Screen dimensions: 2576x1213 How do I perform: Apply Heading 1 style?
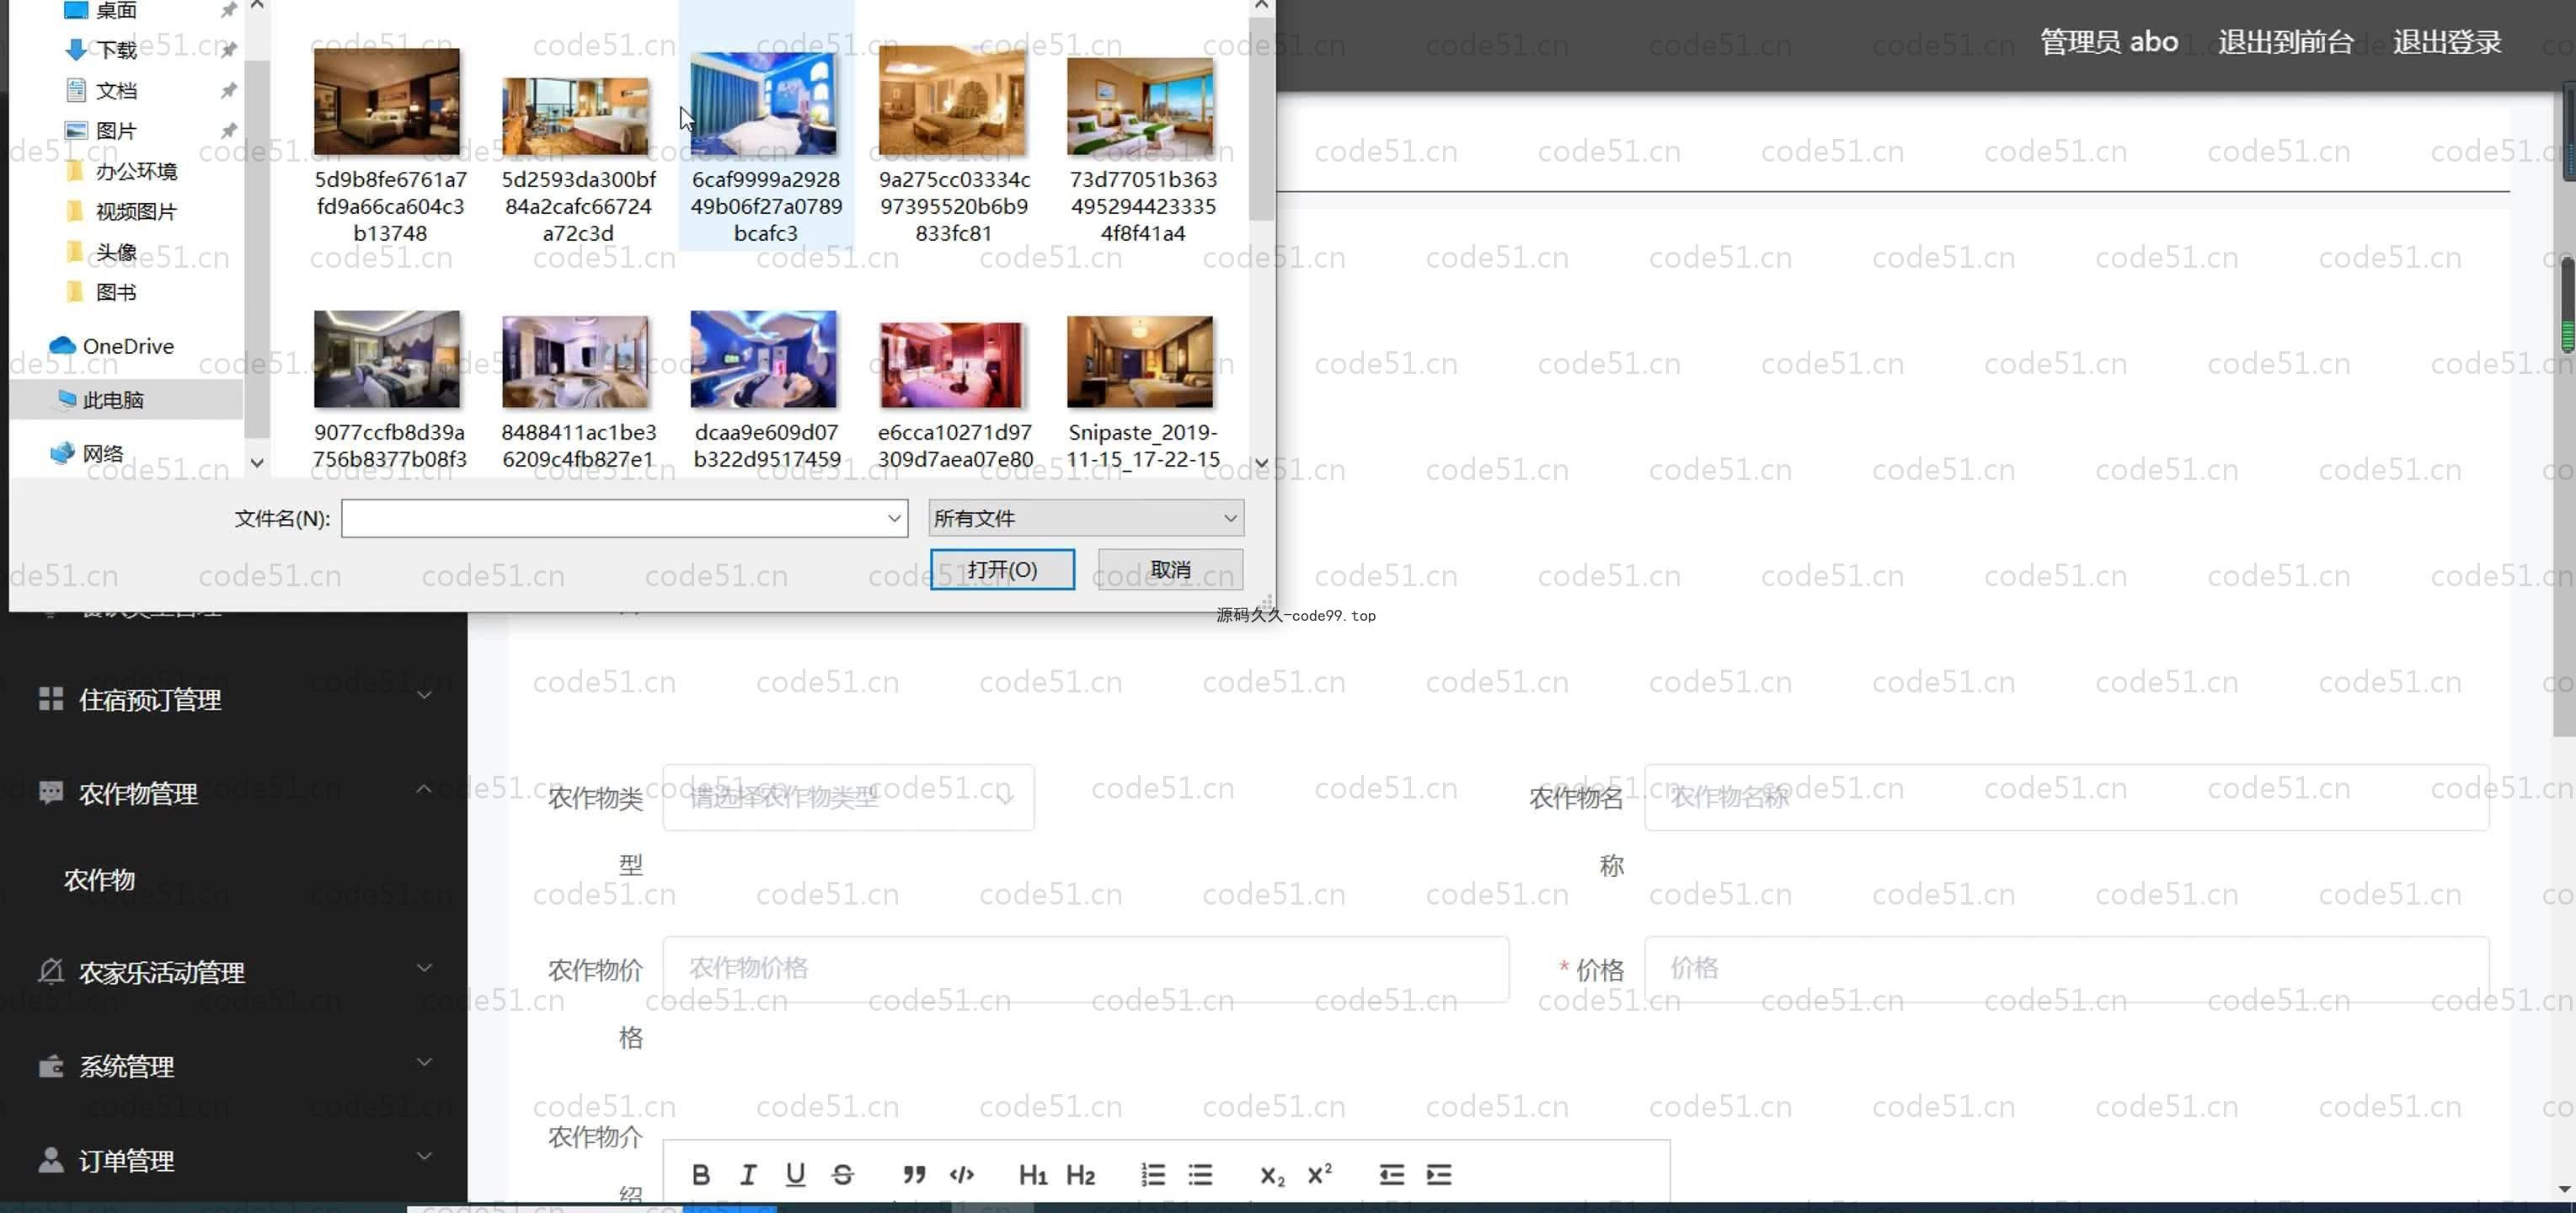tap(1033, 1174)
